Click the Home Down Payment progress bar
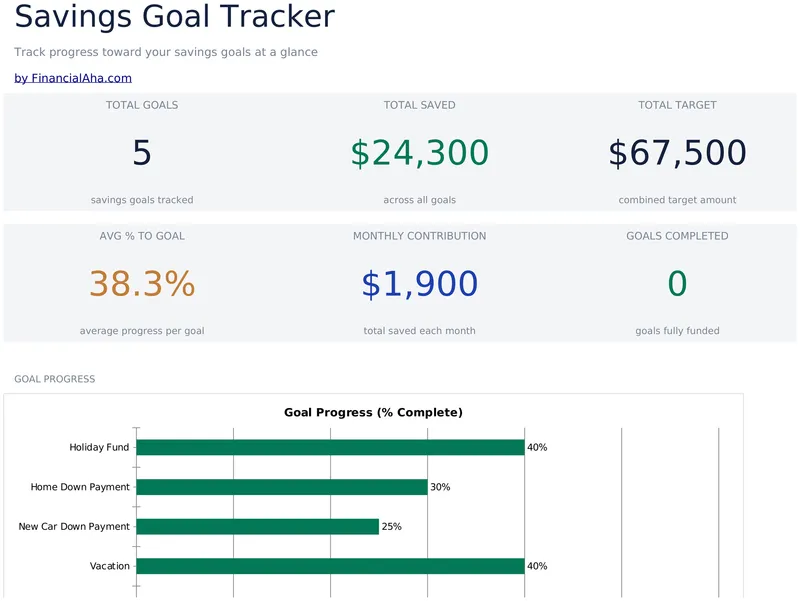This screenshot has width=800, height=601. (282, 487)
